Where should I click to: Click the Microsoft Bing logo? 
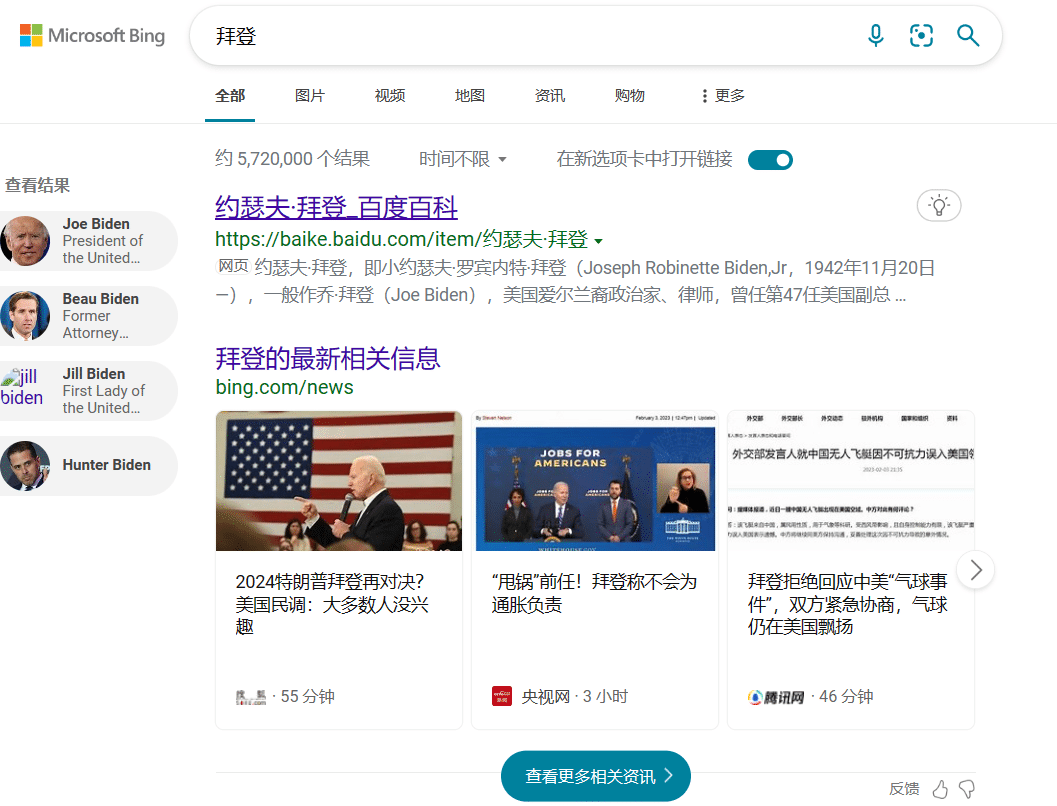(x=92, y=35)
